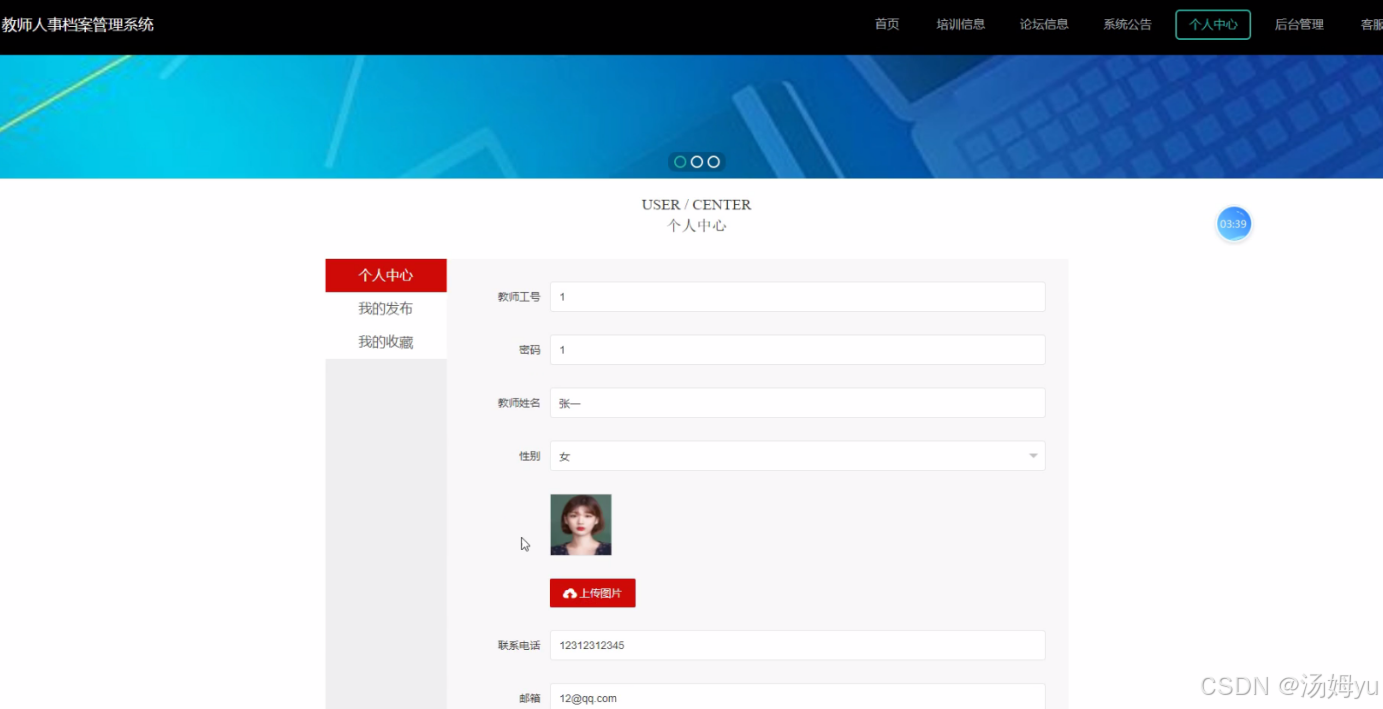Viewport: 1383px width, 709px height.
Task: Click the 联系电话 field label
Action: tap(519, 645)
